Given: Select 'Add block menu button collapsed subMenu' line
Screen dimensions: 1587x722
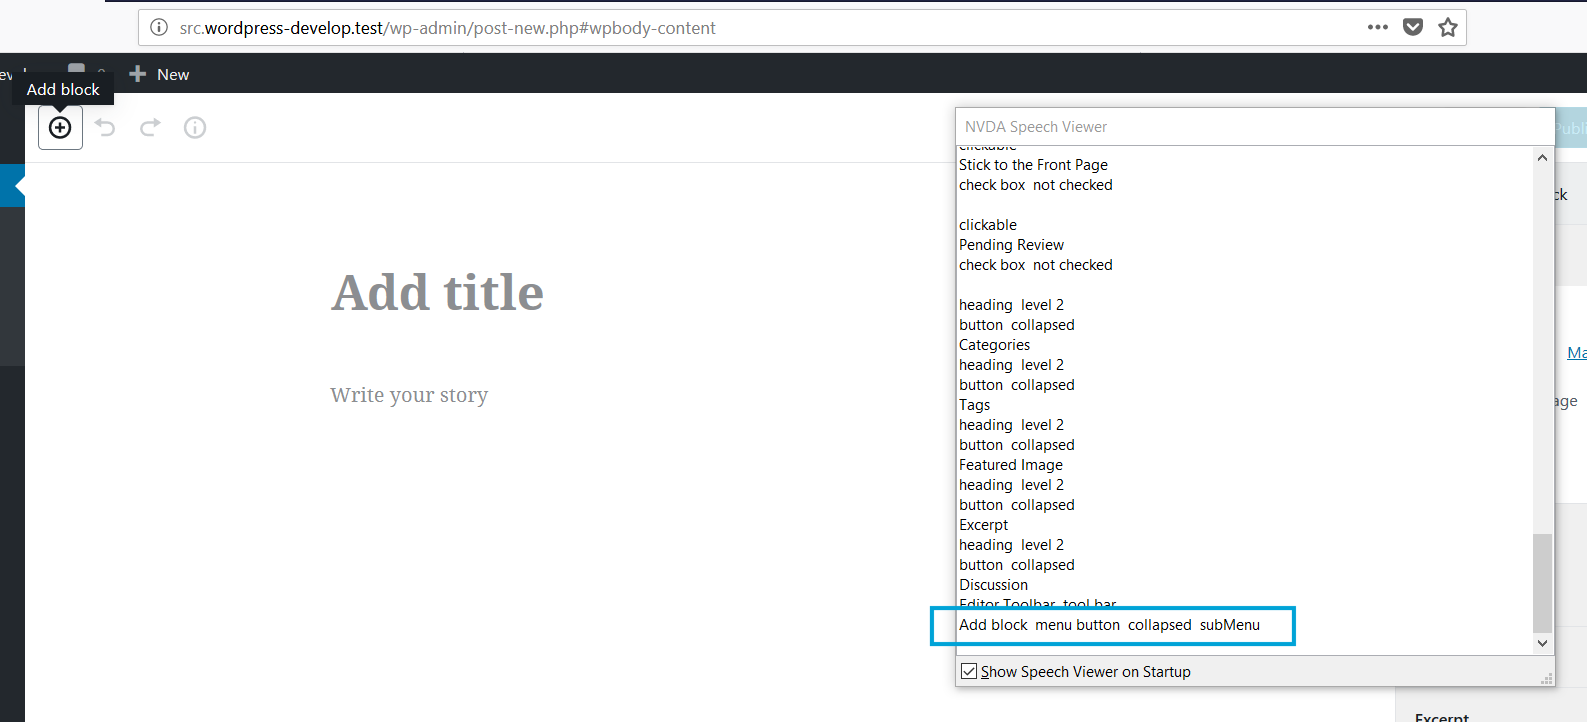Looking at the screenshot, I should pos(1109,625).
